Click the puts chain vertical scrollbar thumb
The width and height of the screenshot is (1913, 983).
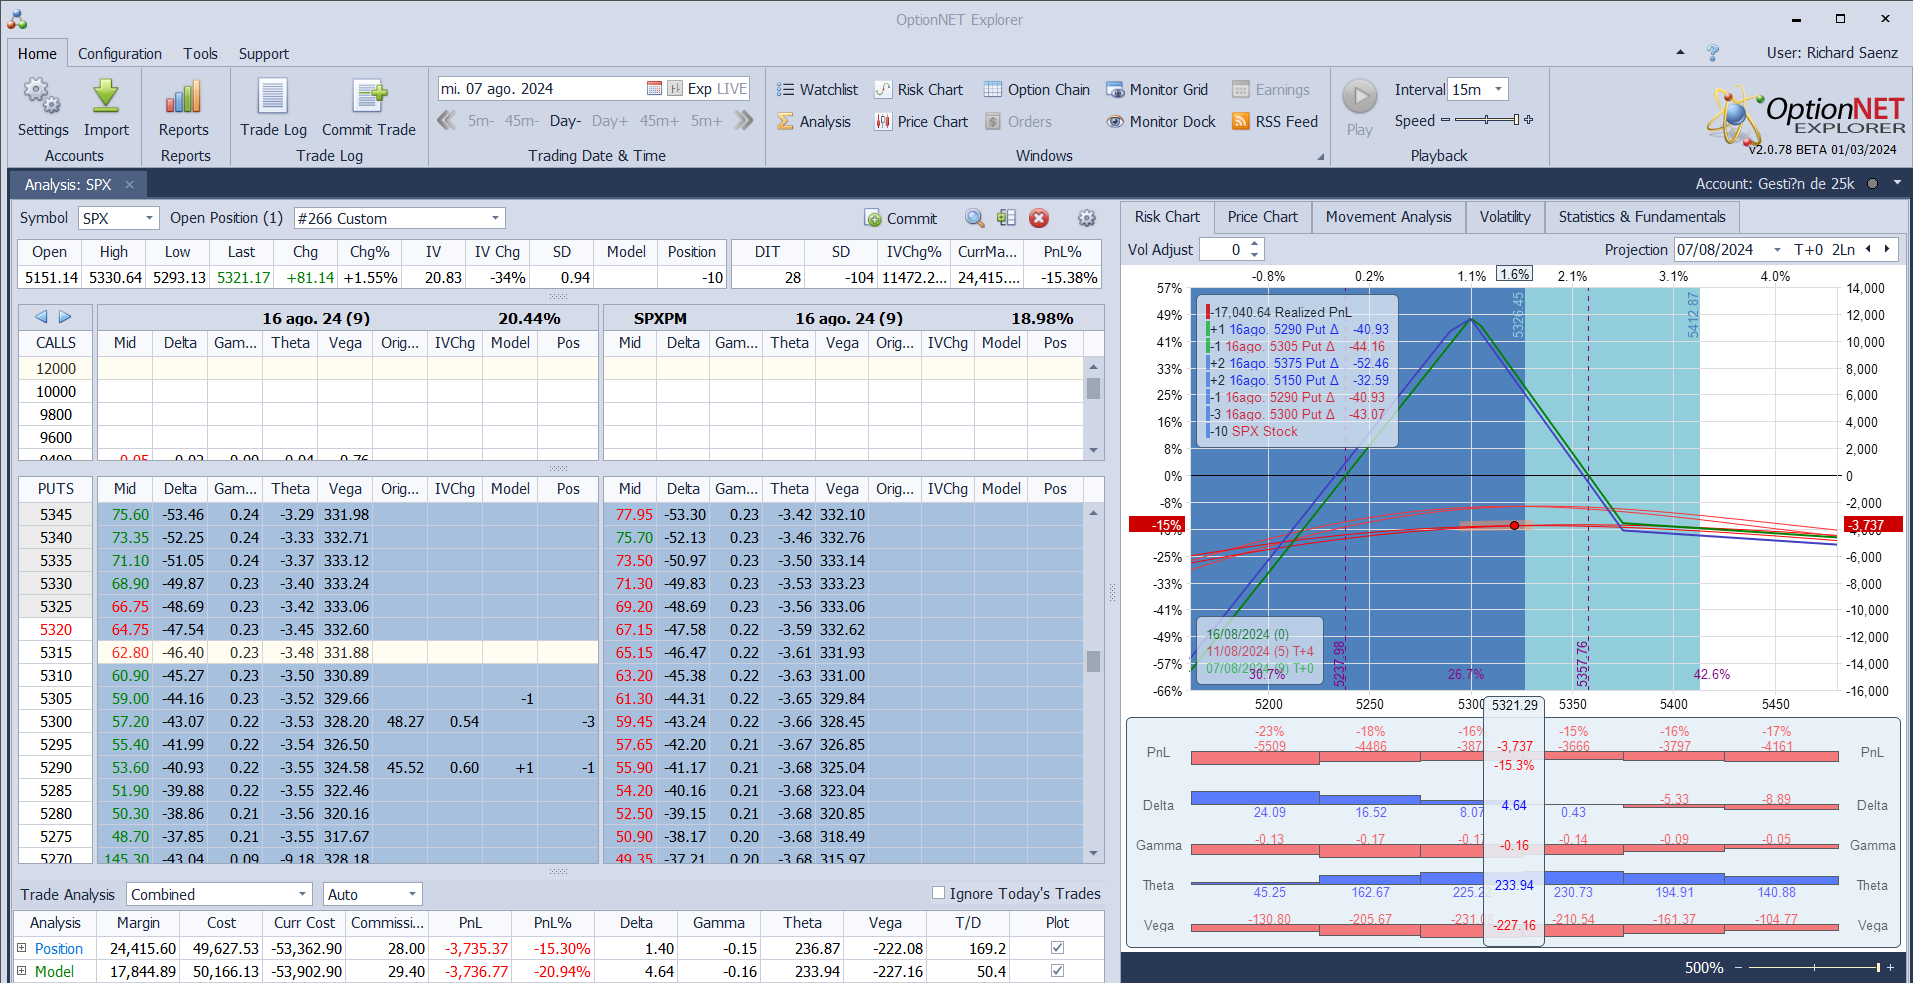(1094, 662)
